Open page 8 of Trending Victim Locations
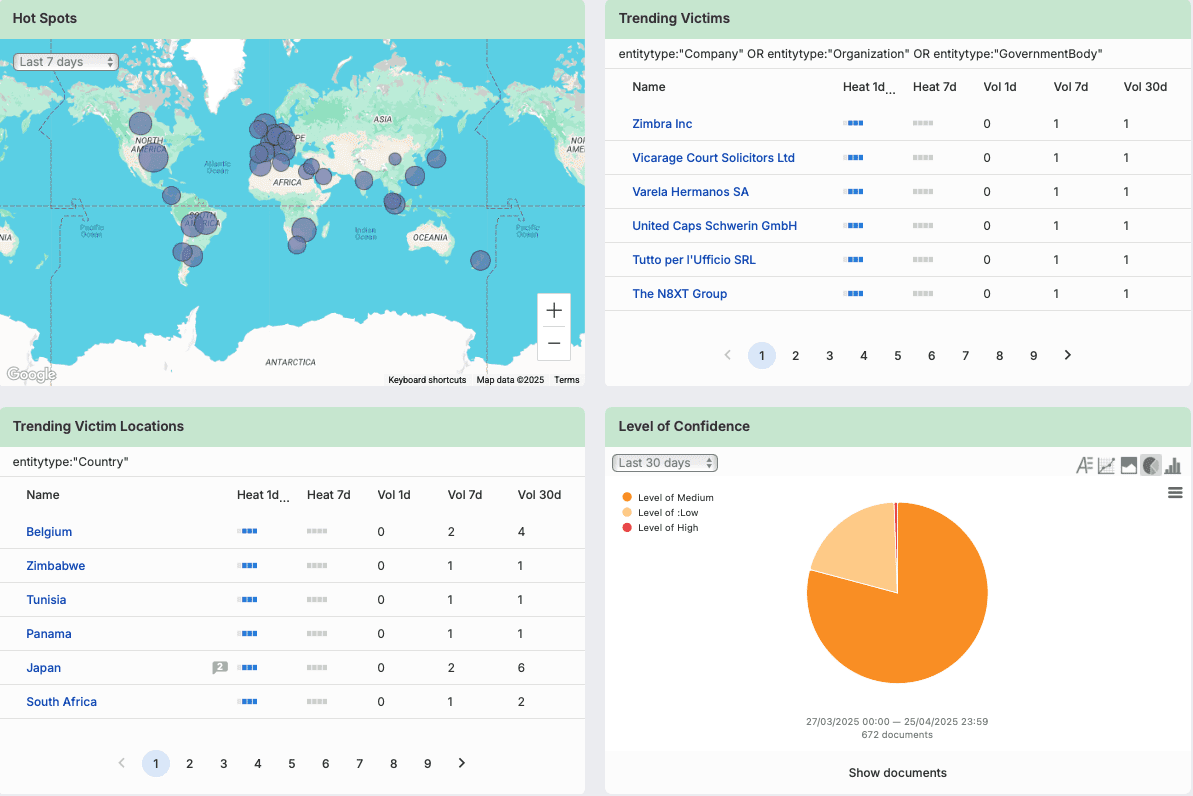Image resolution: width=1193 pixels, height=796 pixels. (x=393, y=763)
